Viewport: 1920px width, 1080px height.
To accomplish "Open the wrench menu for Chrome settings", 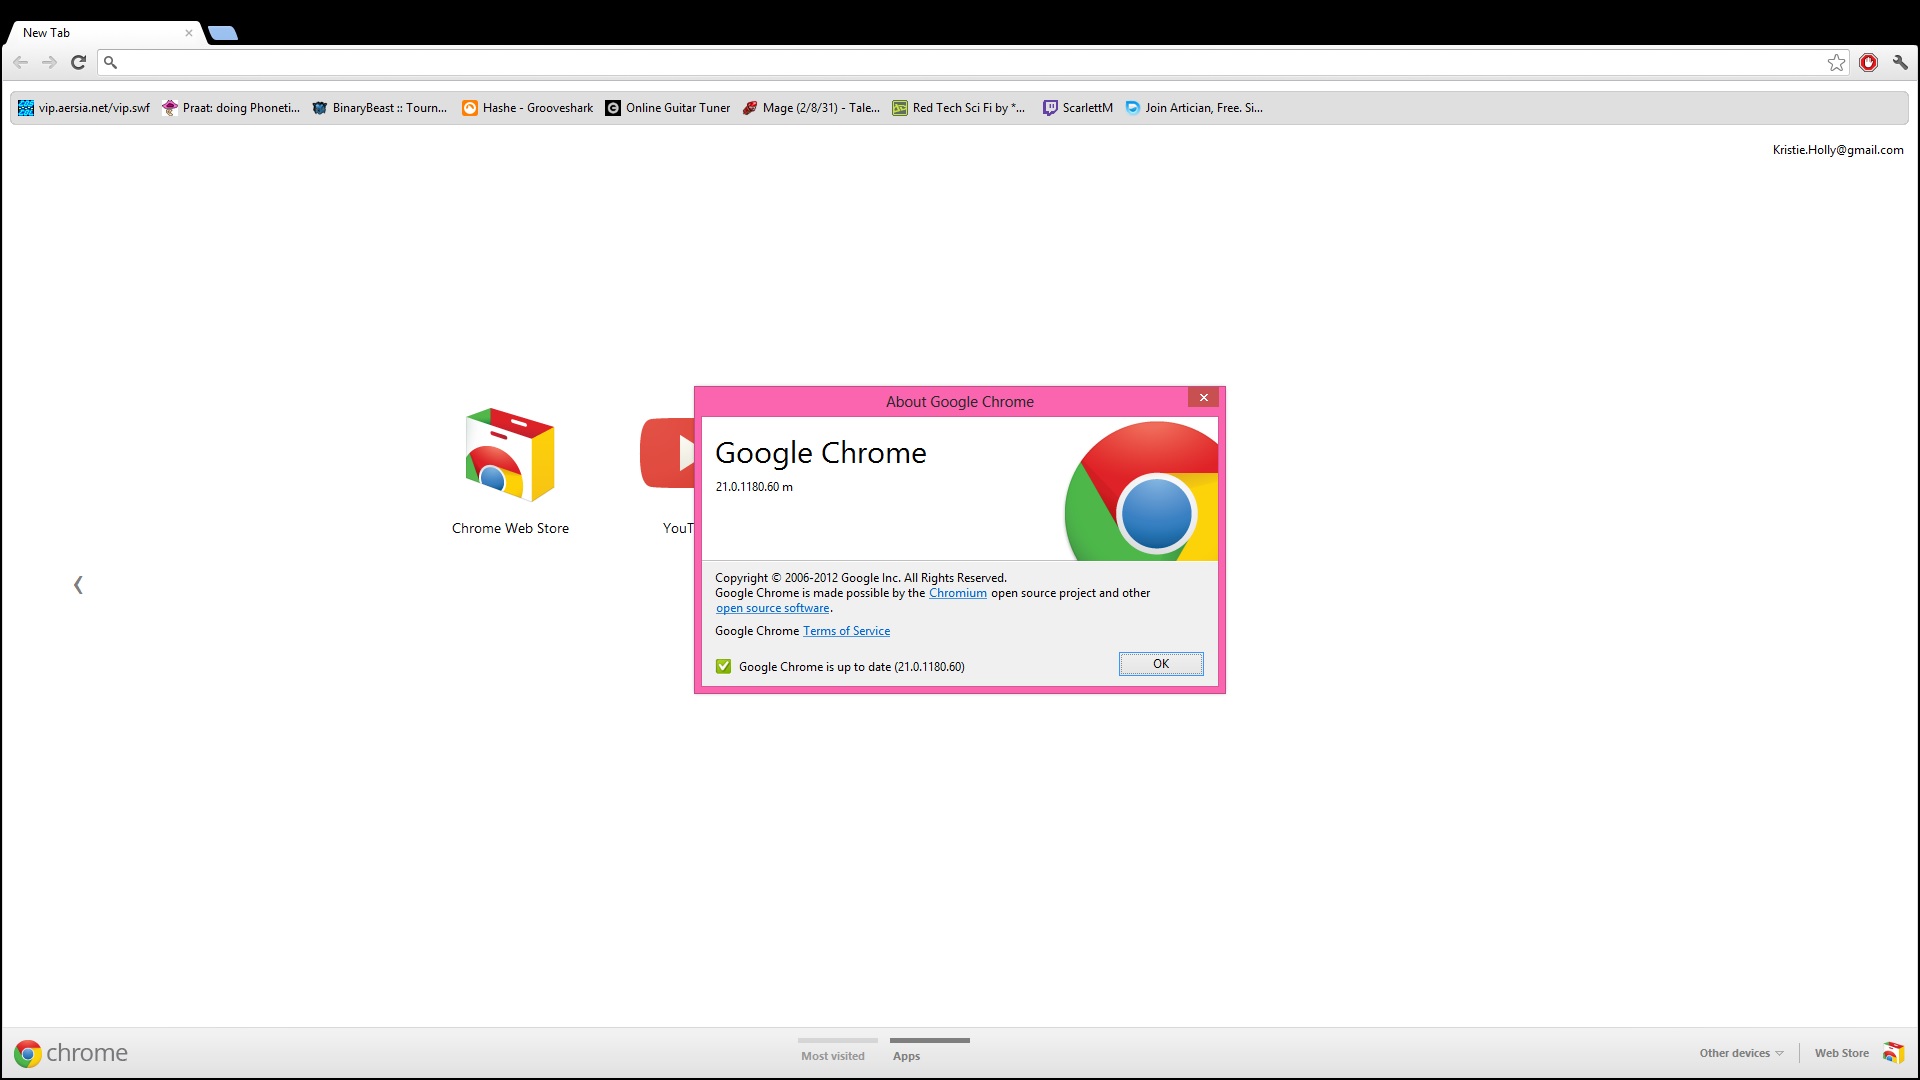I will tap(1901, 62).
